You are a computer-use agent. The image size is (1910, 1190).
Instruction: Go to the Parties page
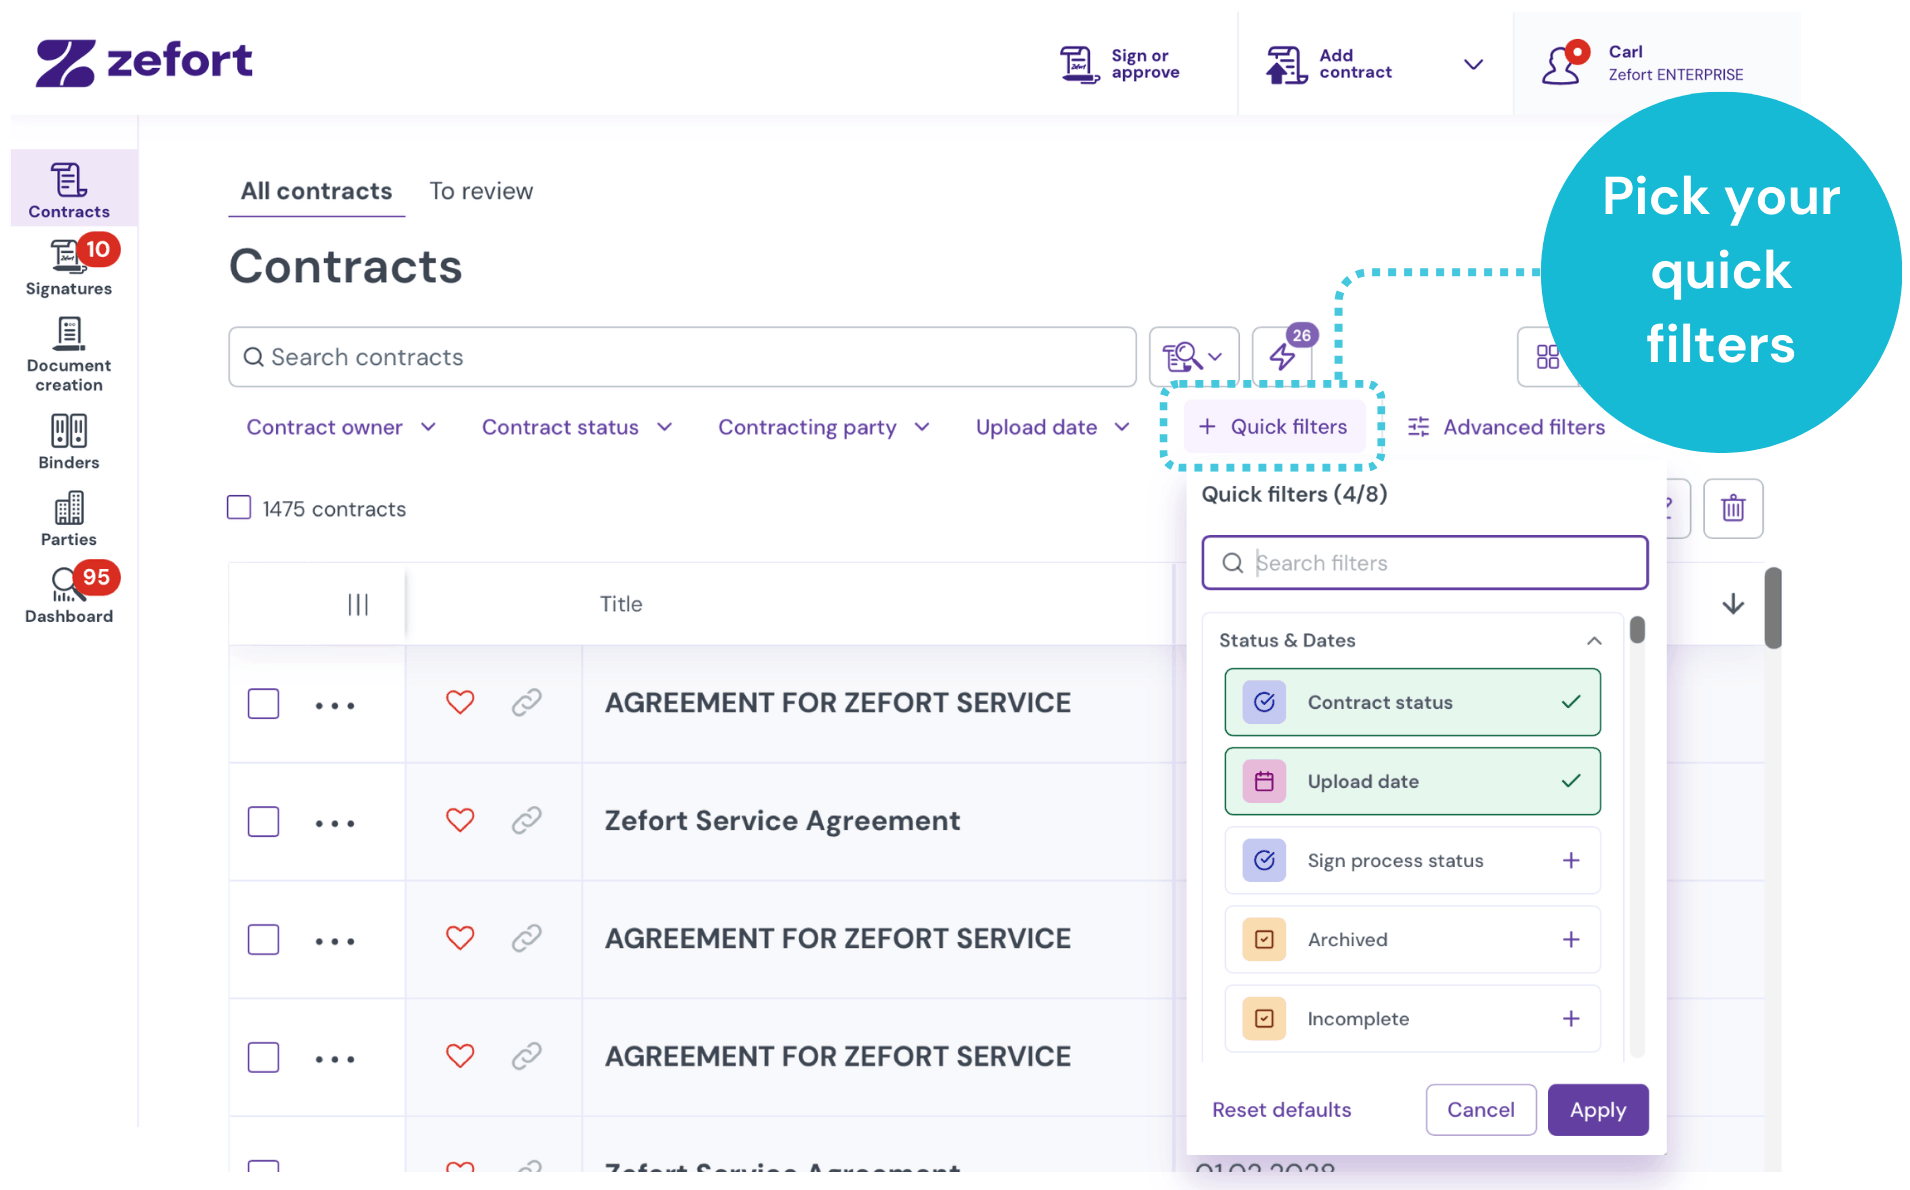click(x=68, y=515)
